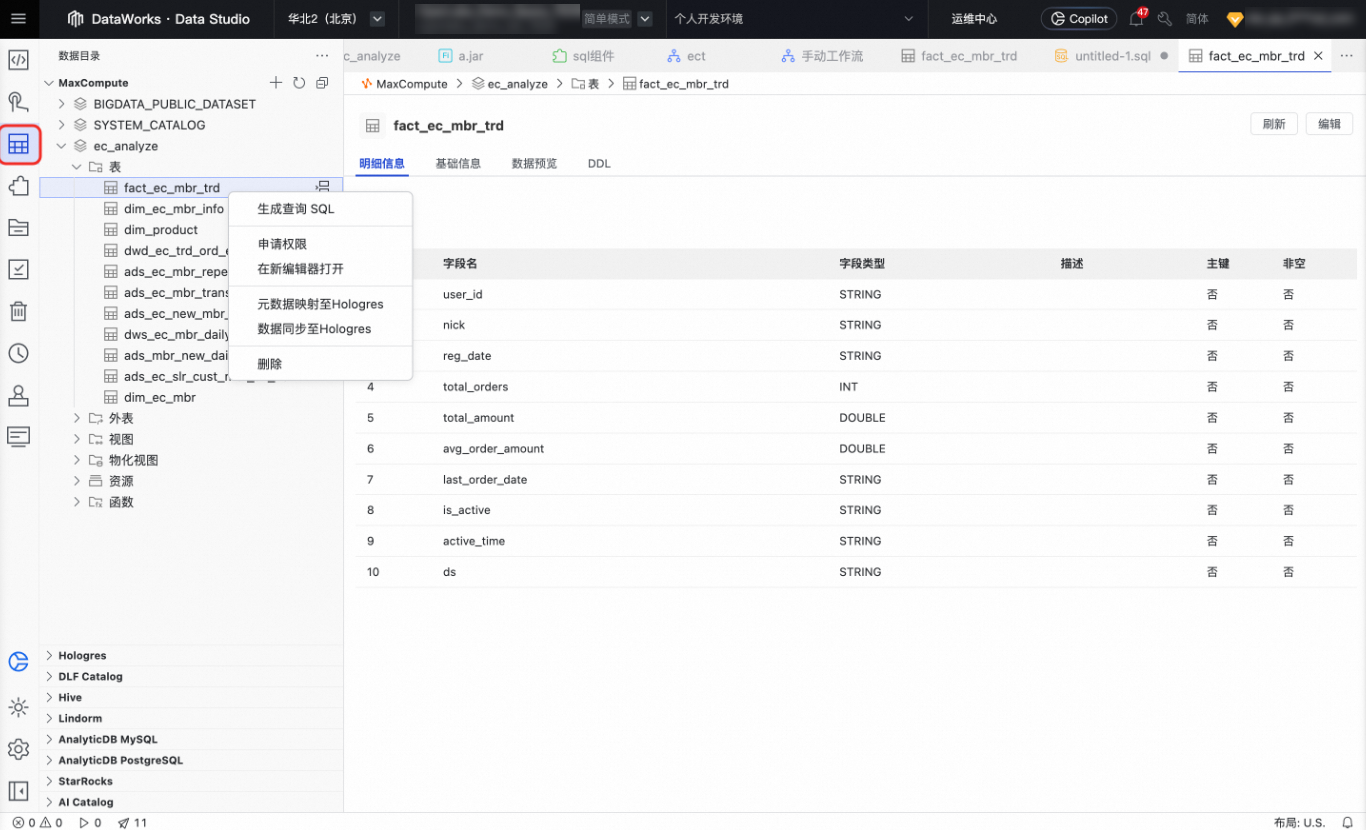The height and width of the screenshot is (830, 1366).
Task: Click the 编辑 button
Action: click(x=1329, y=124)
